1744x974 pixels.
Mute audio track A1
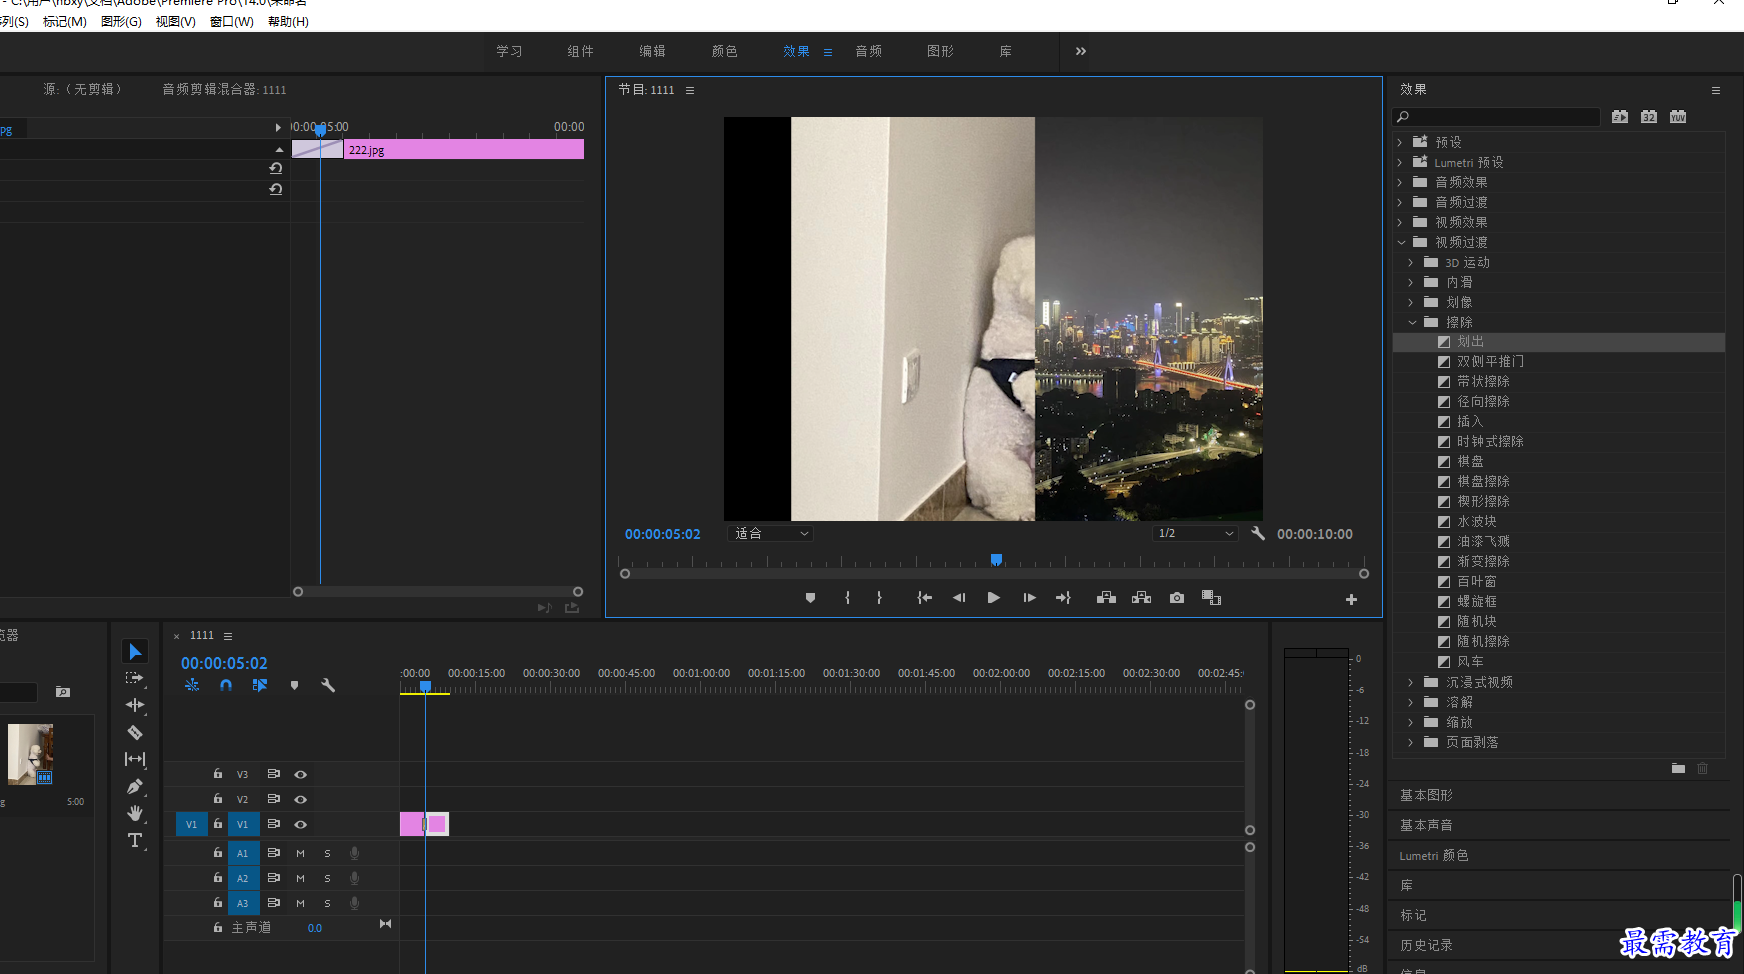click(x=300, y=853)
